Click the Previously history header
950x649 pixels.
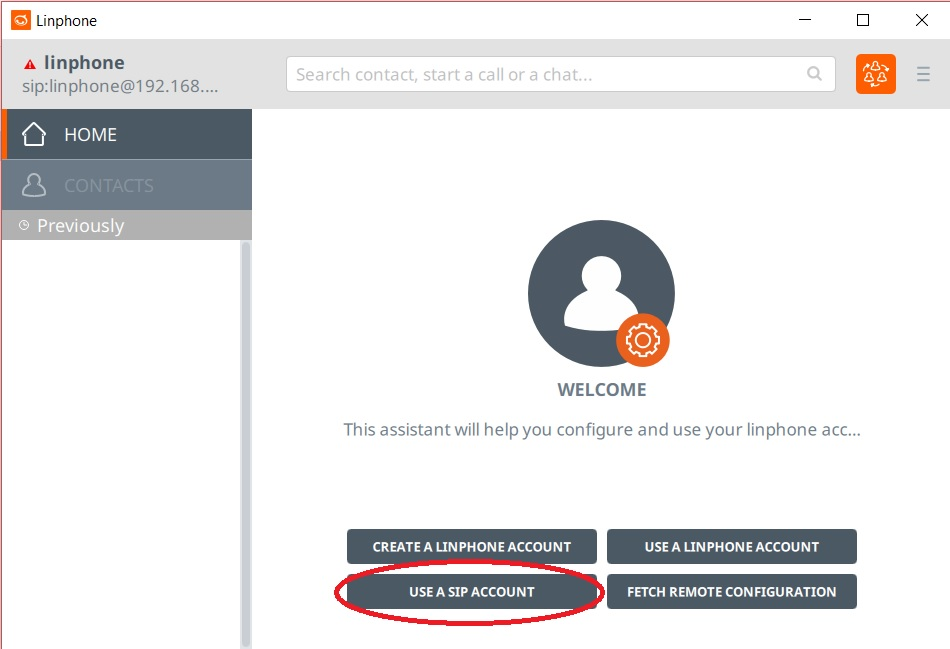[127, 225]
